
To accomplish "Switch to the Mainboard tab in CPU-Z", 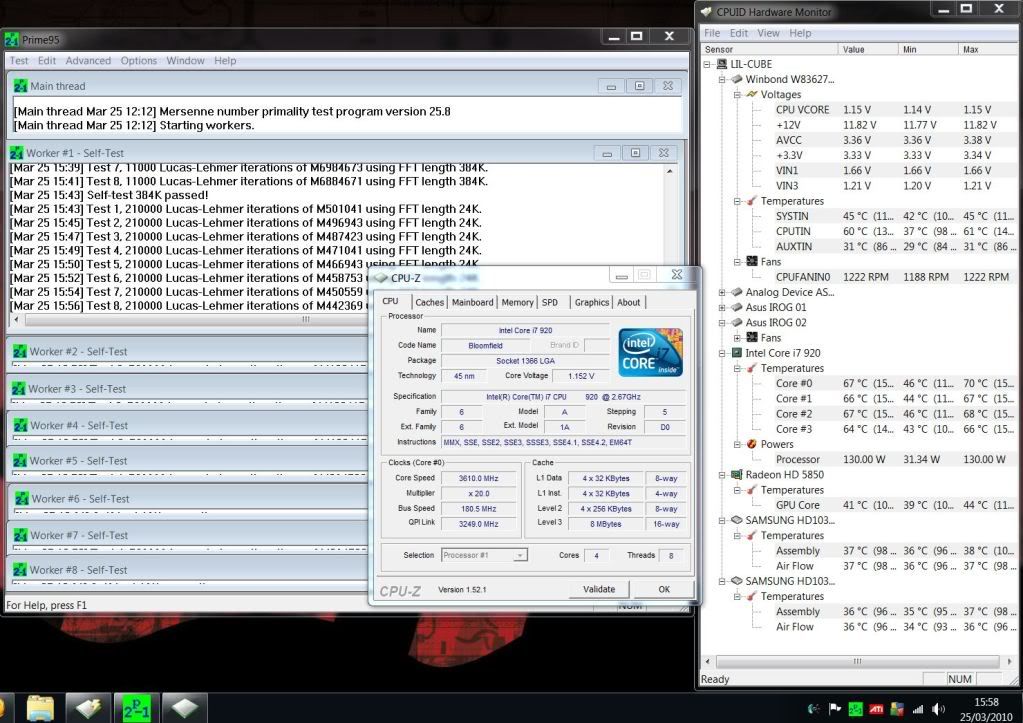I will tap(472, 302).
